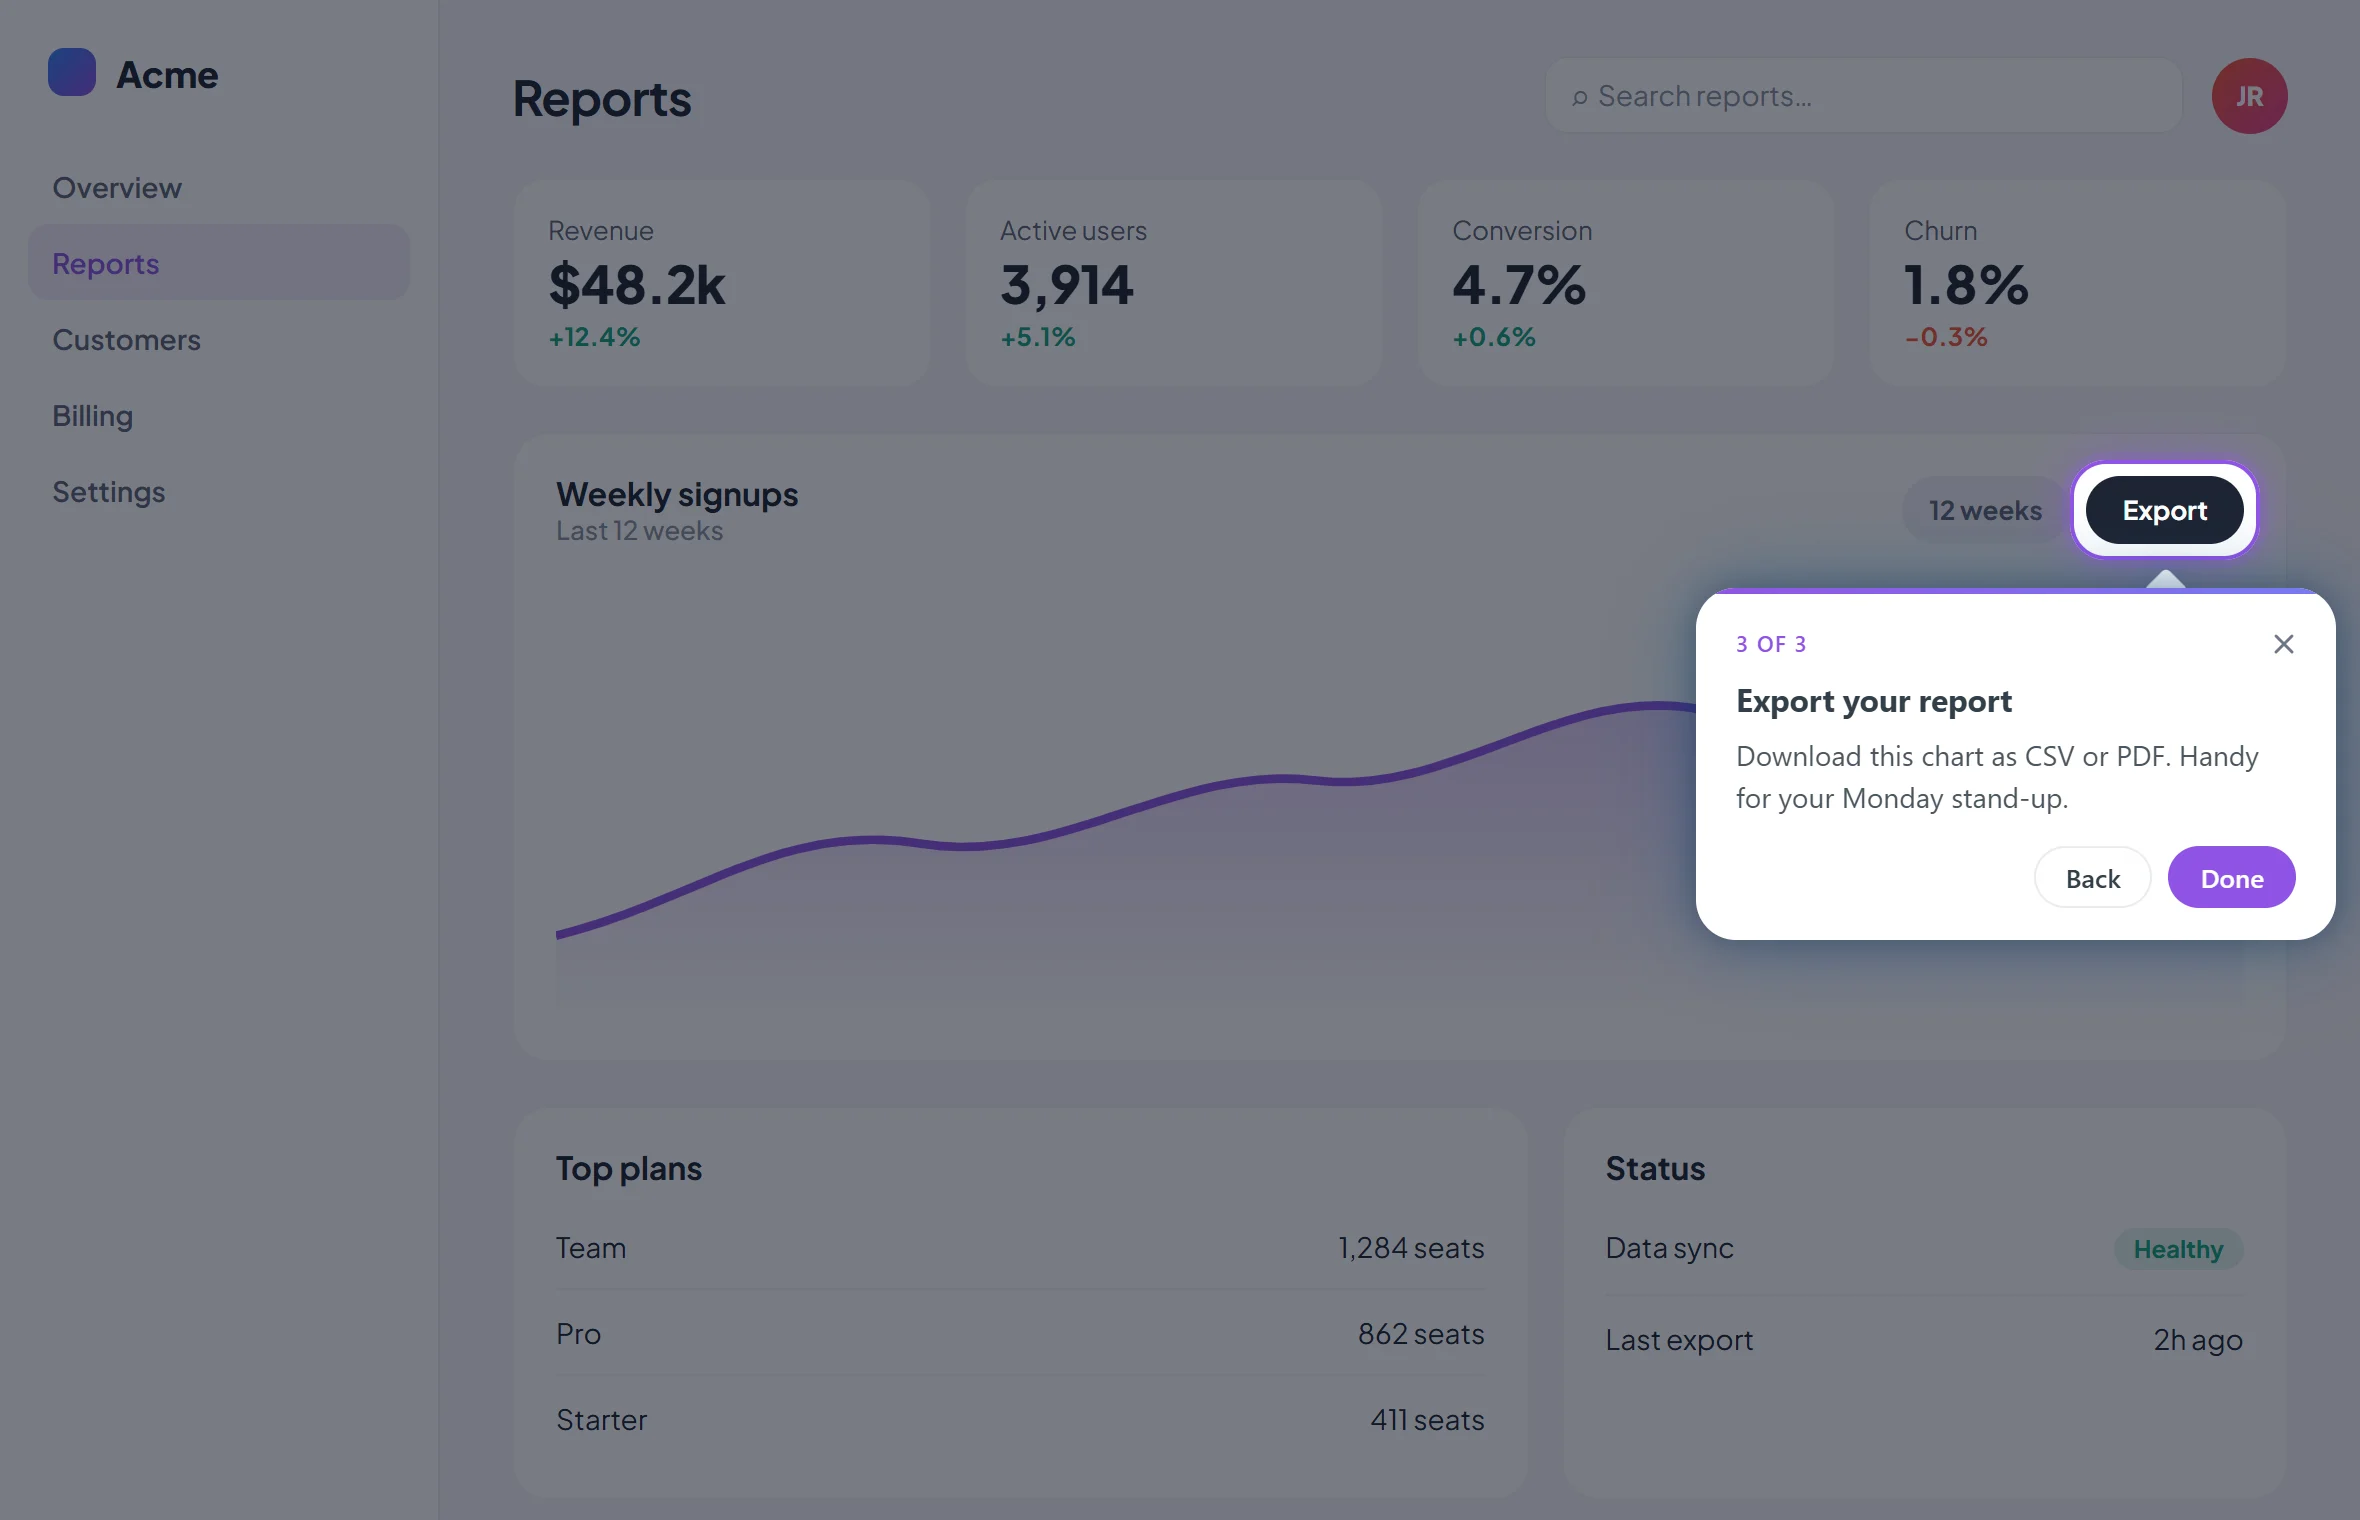Click the 'Export your report' title
This screenshot has width=2360, height=1520.
(x=1874, y=702)
